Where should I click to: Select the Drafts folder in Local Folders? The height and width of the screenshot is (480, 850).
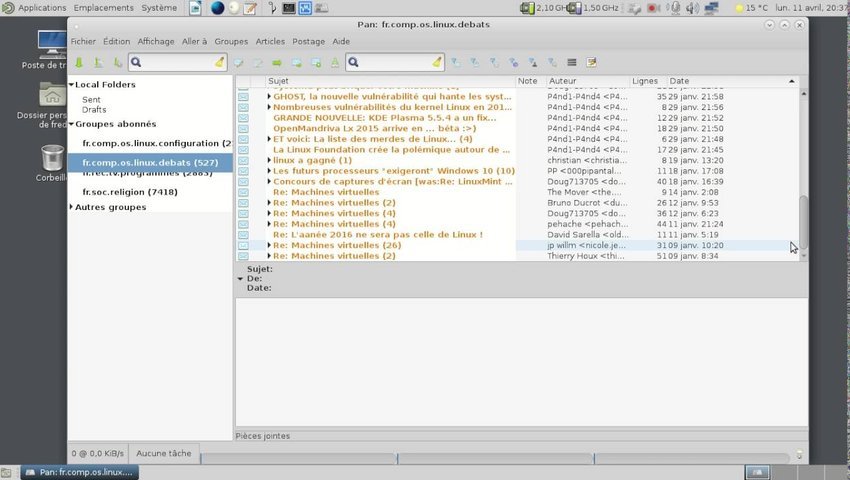point(94,110)
